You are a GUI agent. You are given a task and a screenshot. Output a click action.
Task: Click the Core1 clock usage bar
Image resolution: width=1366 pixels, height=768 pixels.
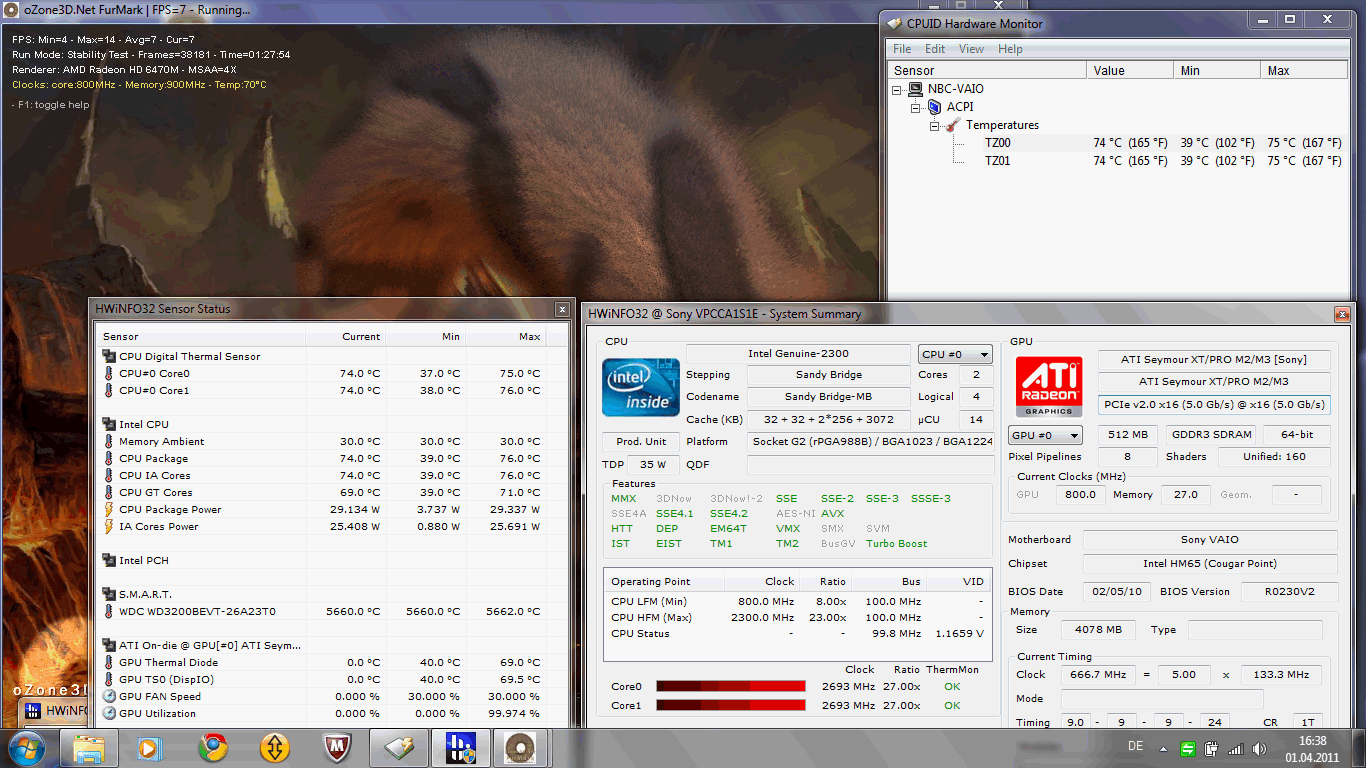731,705
